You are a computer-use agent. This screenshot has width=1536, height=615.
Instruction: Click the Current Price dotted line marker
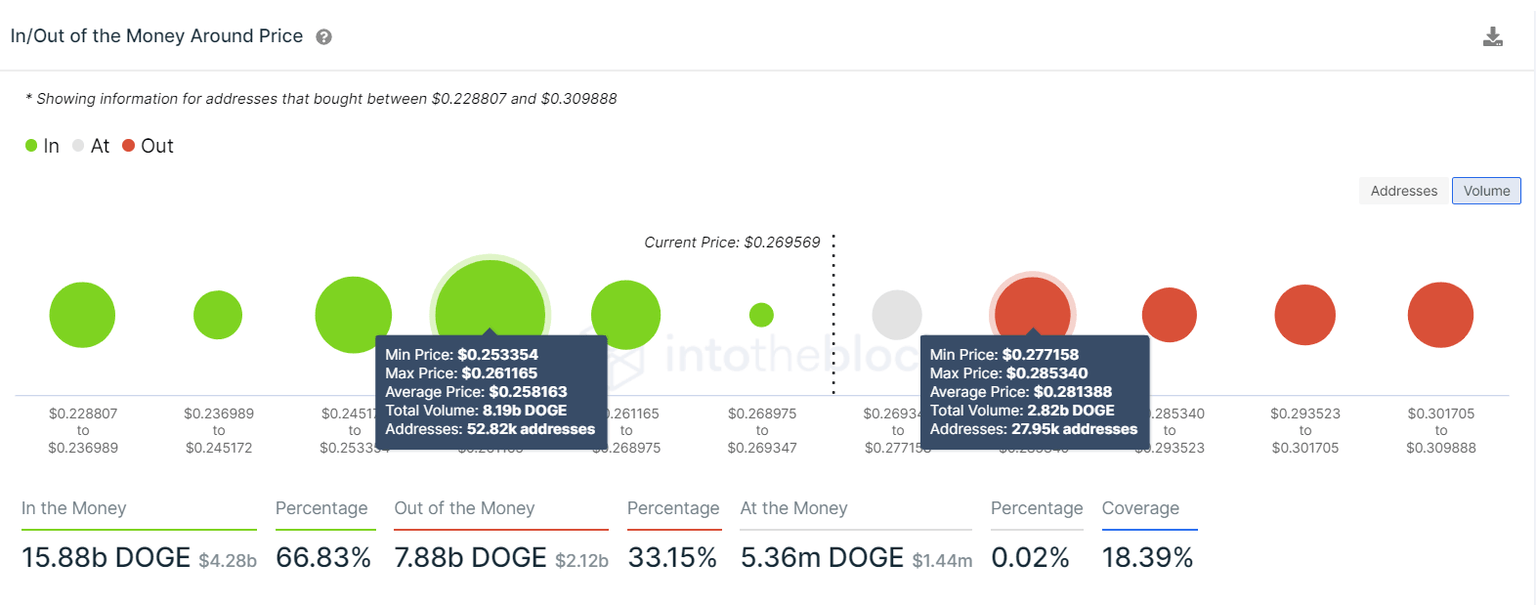833,310
